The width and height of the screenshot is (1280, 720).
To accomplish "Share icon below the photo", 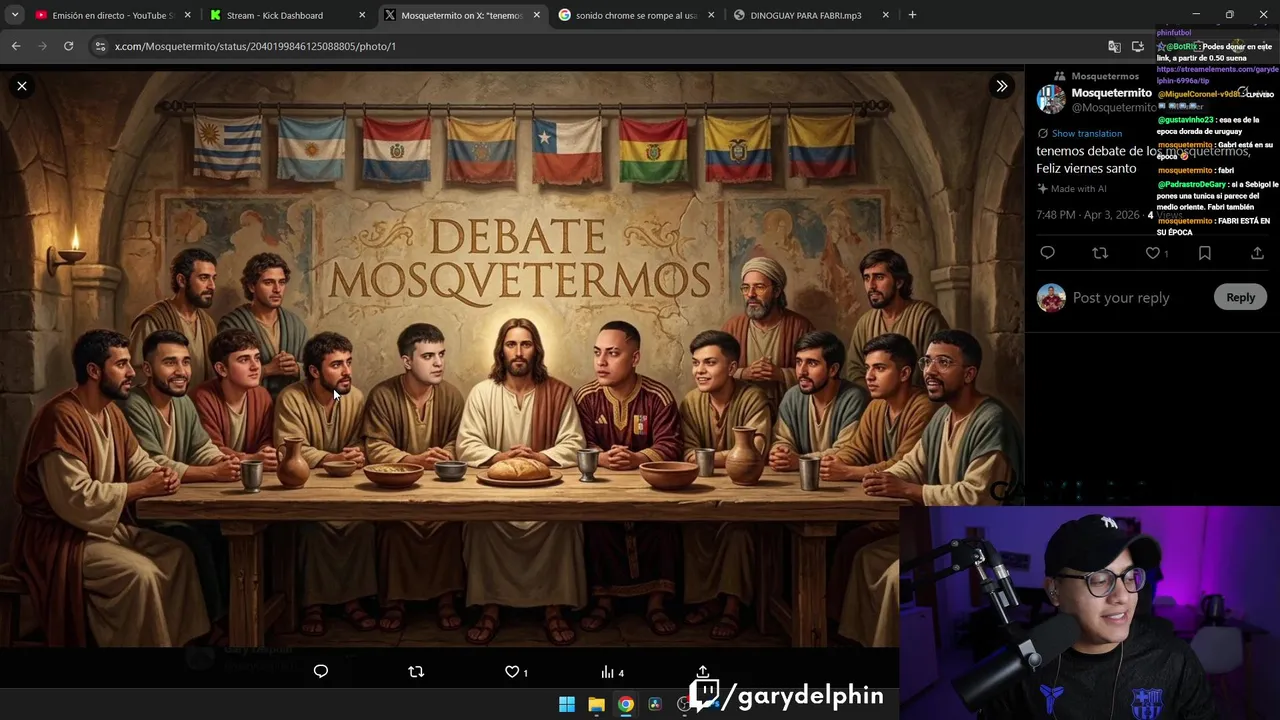I will [x=703, y=671].
